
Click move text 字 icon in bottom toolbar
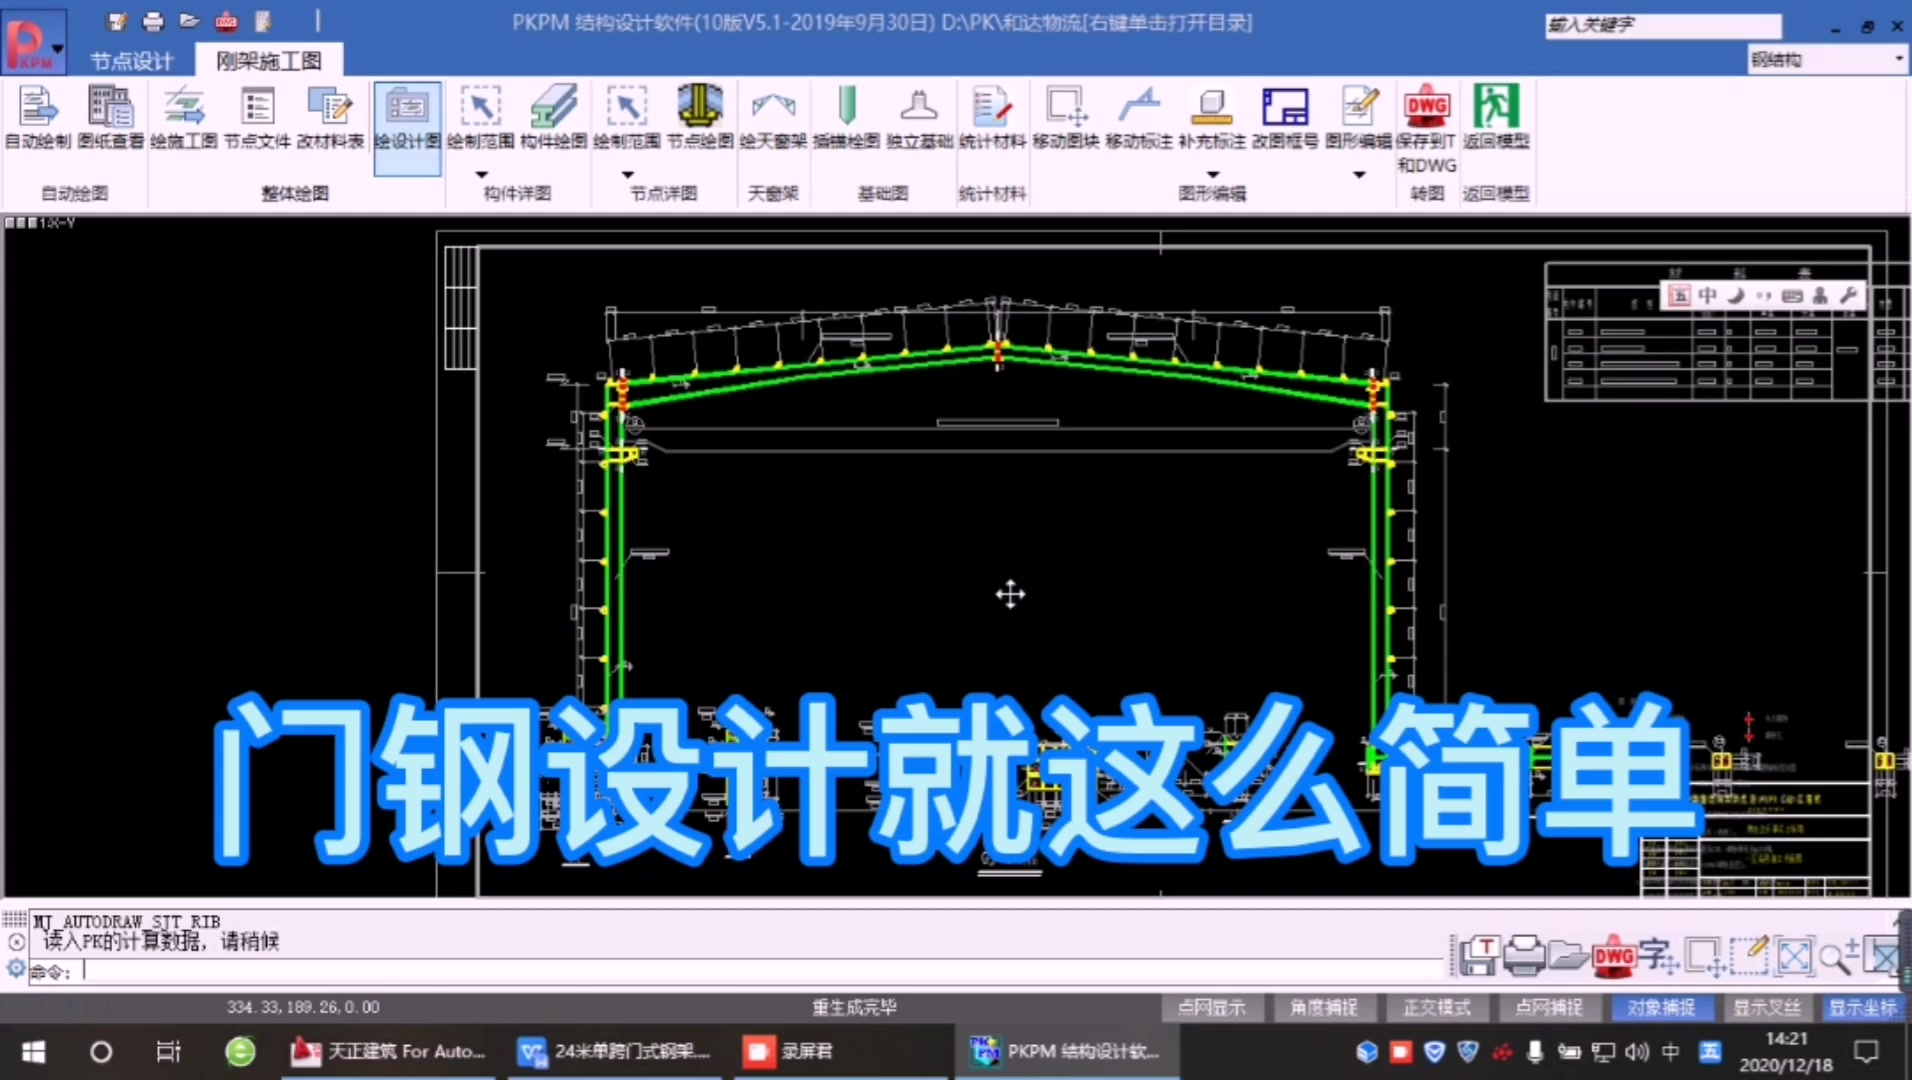1659,956
